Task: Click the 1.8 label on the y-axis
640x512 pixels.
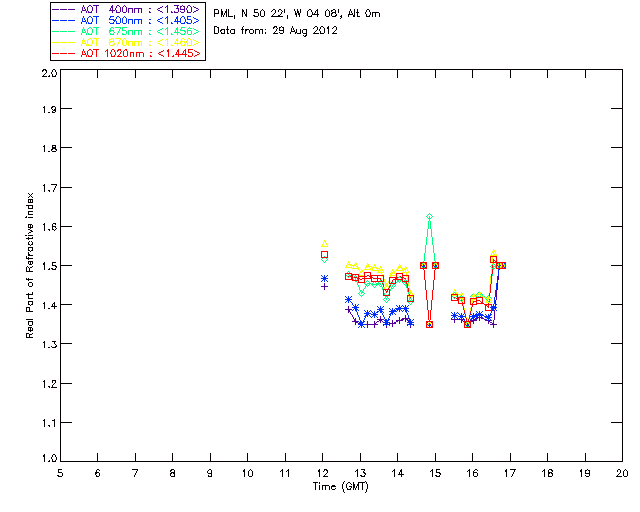Action: pos(49,148)
